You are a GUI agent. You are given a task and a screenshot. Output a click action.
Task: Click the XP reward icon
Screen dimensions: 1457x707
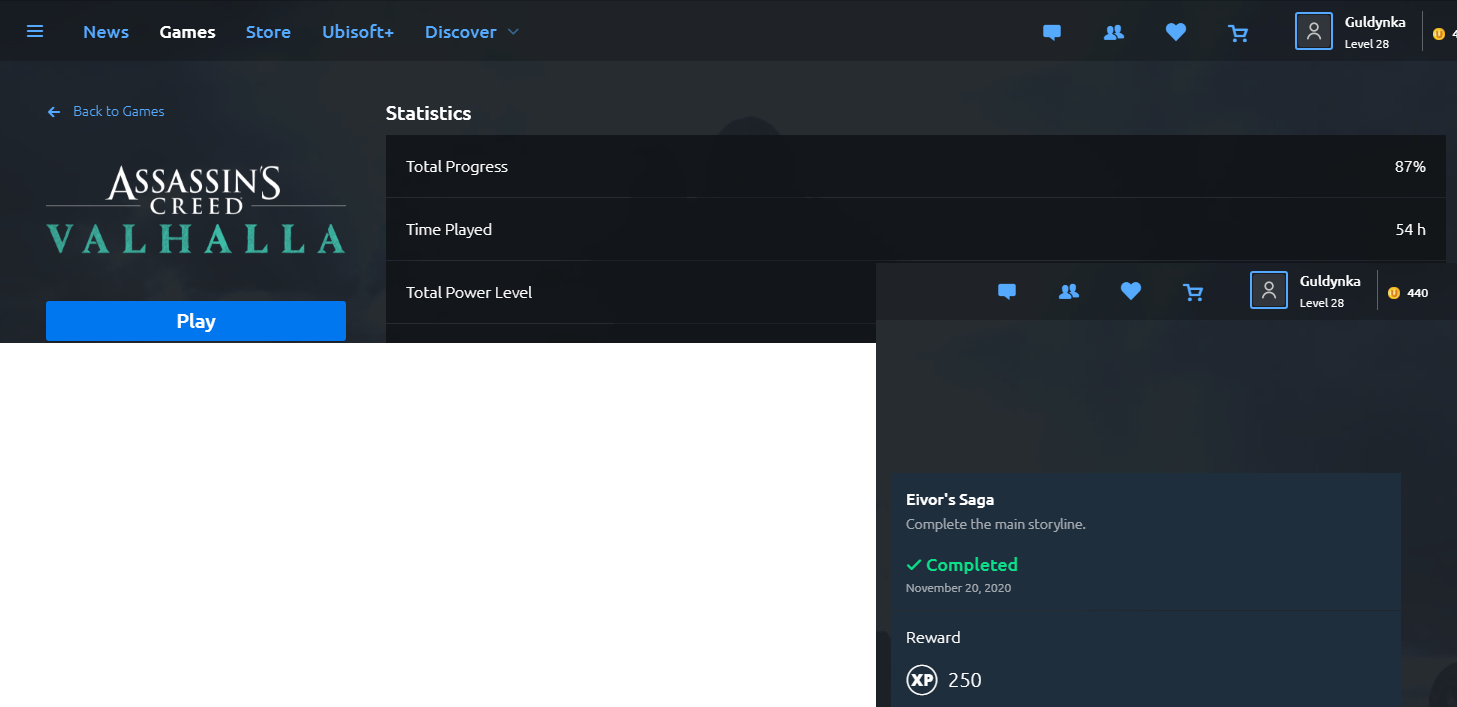click(x=922, y=680)
